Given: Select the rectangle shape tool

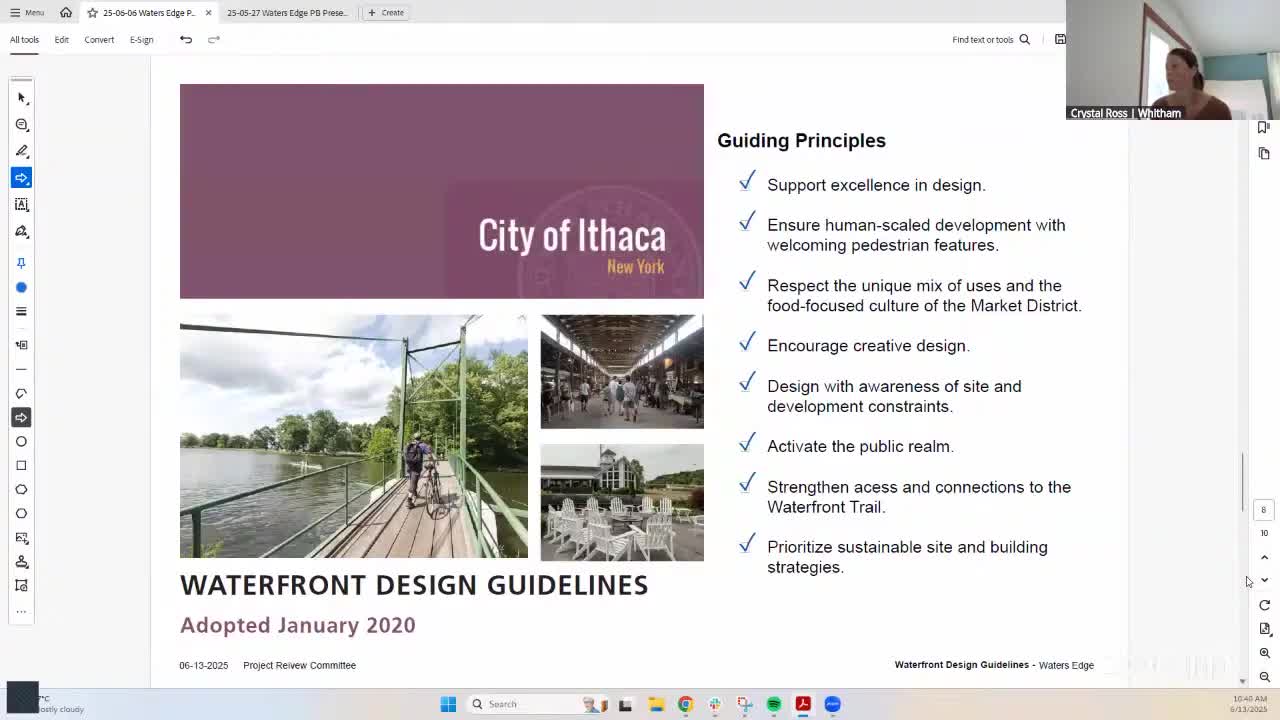Looking at the screenshot, I should coord(21,465).
